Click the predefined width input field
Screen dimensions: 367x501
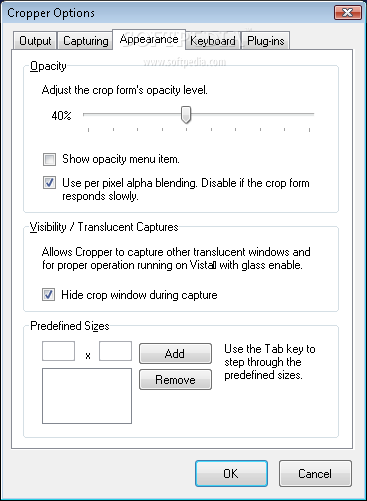(58, 351)
